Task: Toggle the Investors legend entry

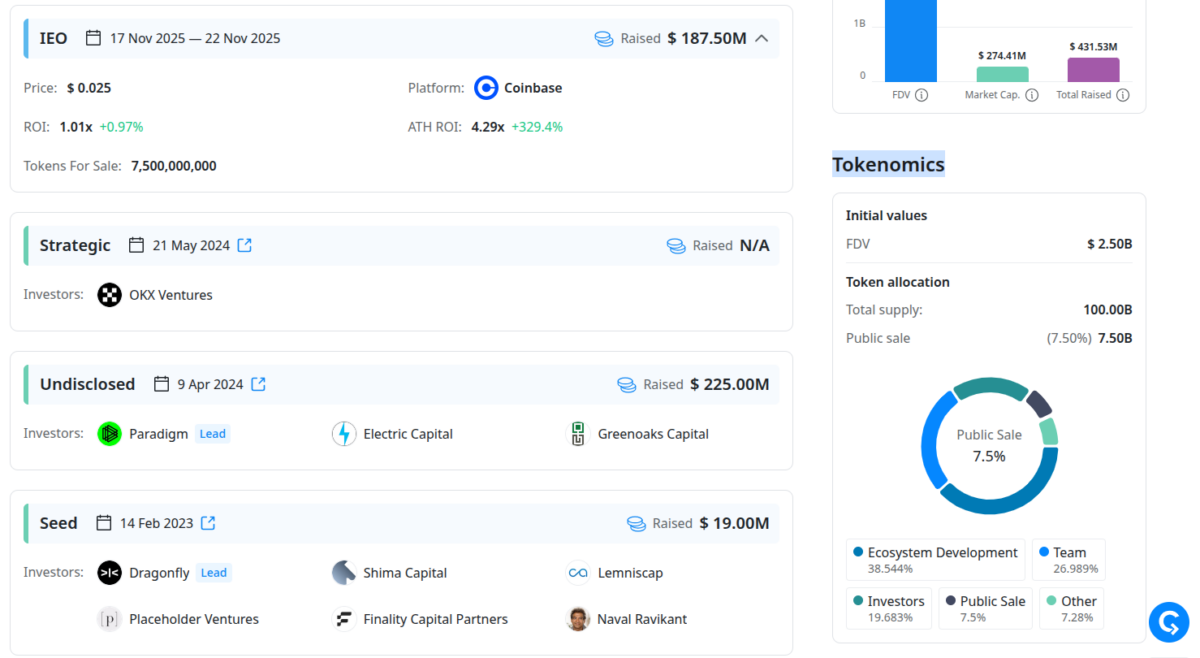Action: [x=888, y=607]
